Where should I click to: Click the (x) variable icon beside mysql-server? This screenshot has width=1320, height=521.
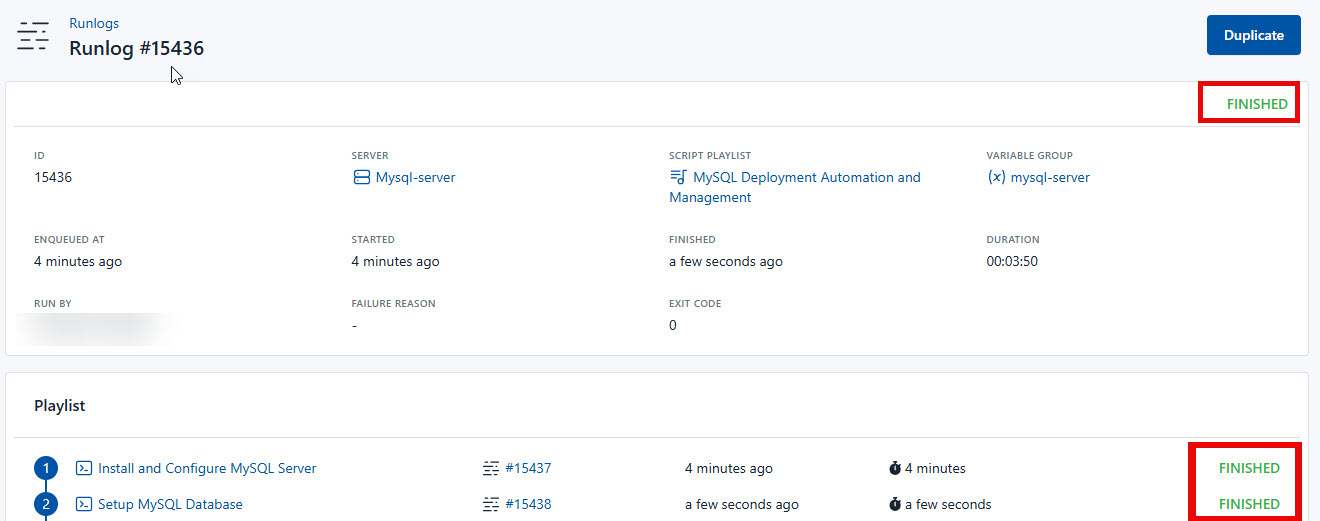pyautogui.click(x=996, y=177)
